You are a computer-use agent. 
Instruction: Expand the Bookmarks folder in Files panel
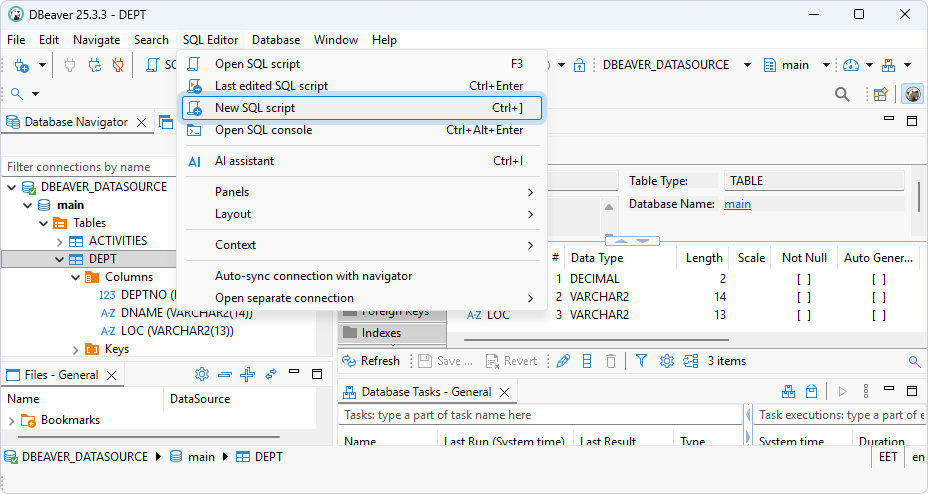pos(11,421)
